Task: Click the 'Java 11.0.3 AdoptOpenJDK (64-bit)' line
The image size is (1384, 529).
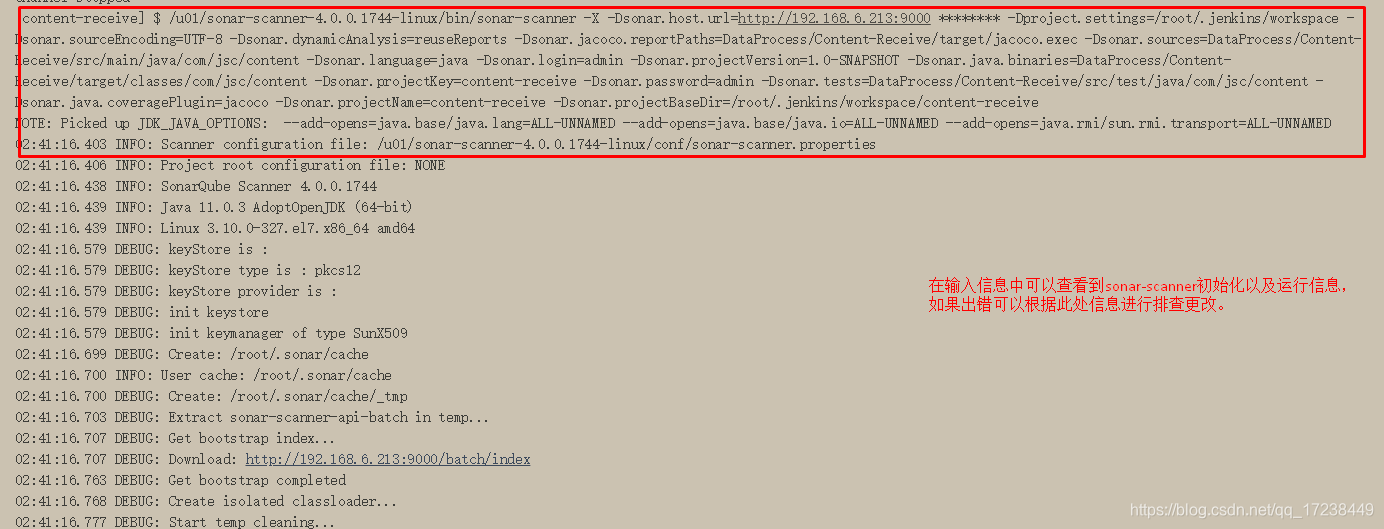Action: coord(214,207)
